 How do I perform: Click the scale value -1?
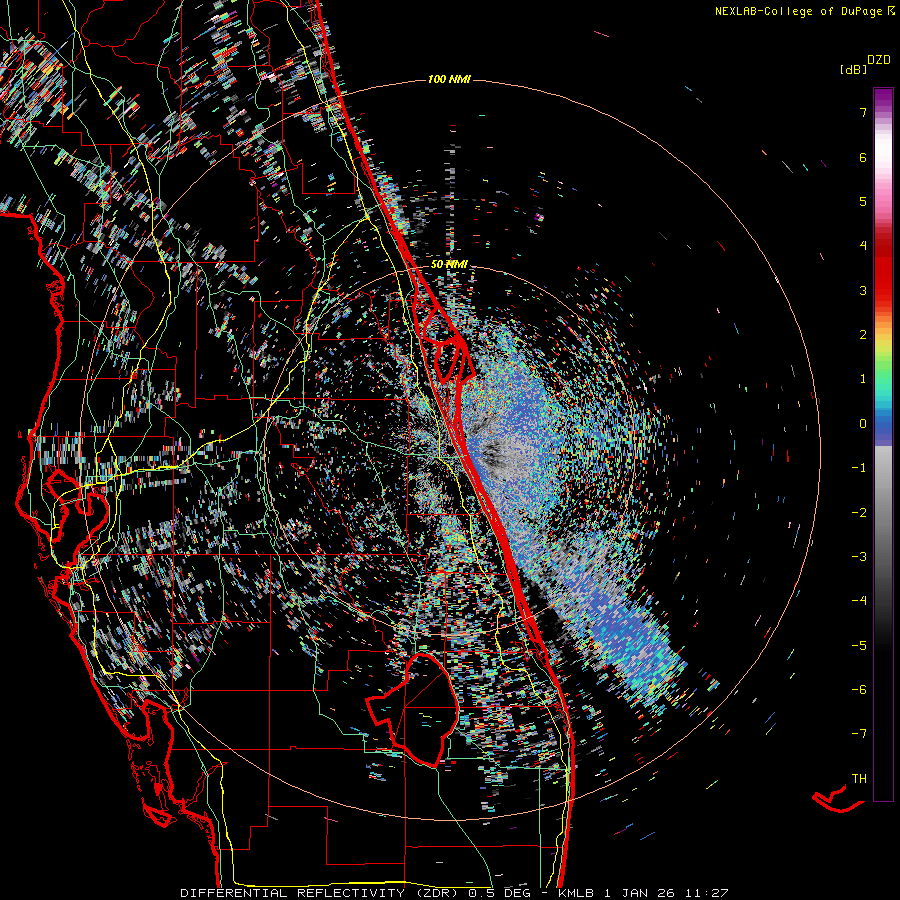[859, 468]
